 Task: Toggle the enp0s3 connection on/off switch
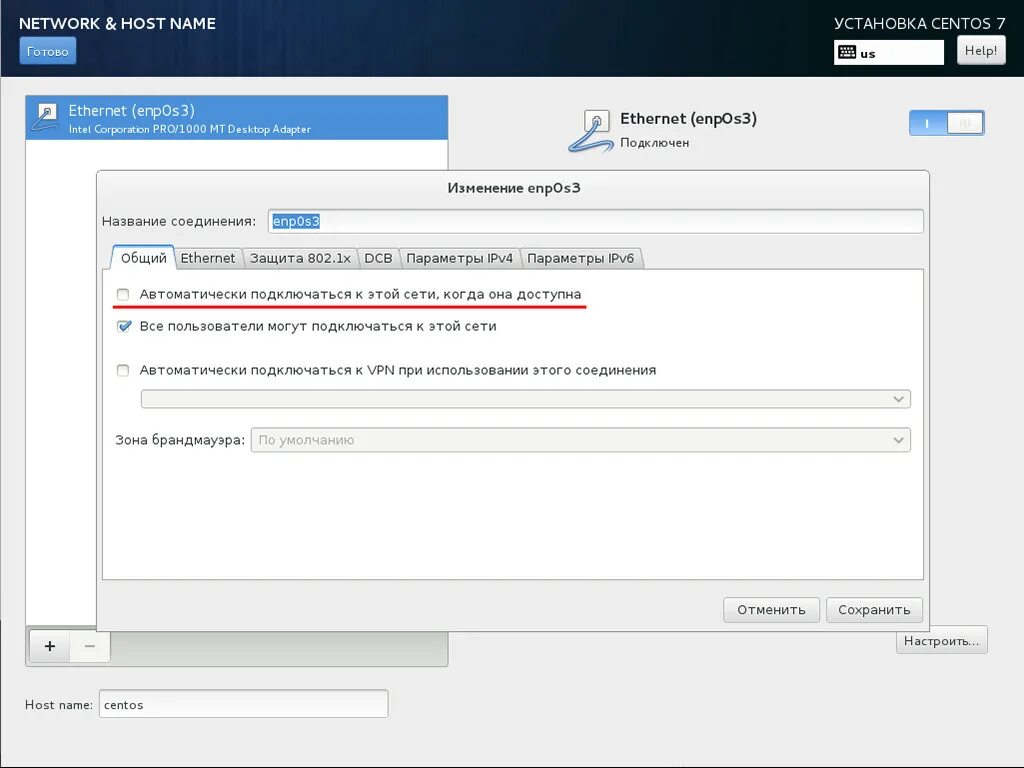[x=946, y=123]
